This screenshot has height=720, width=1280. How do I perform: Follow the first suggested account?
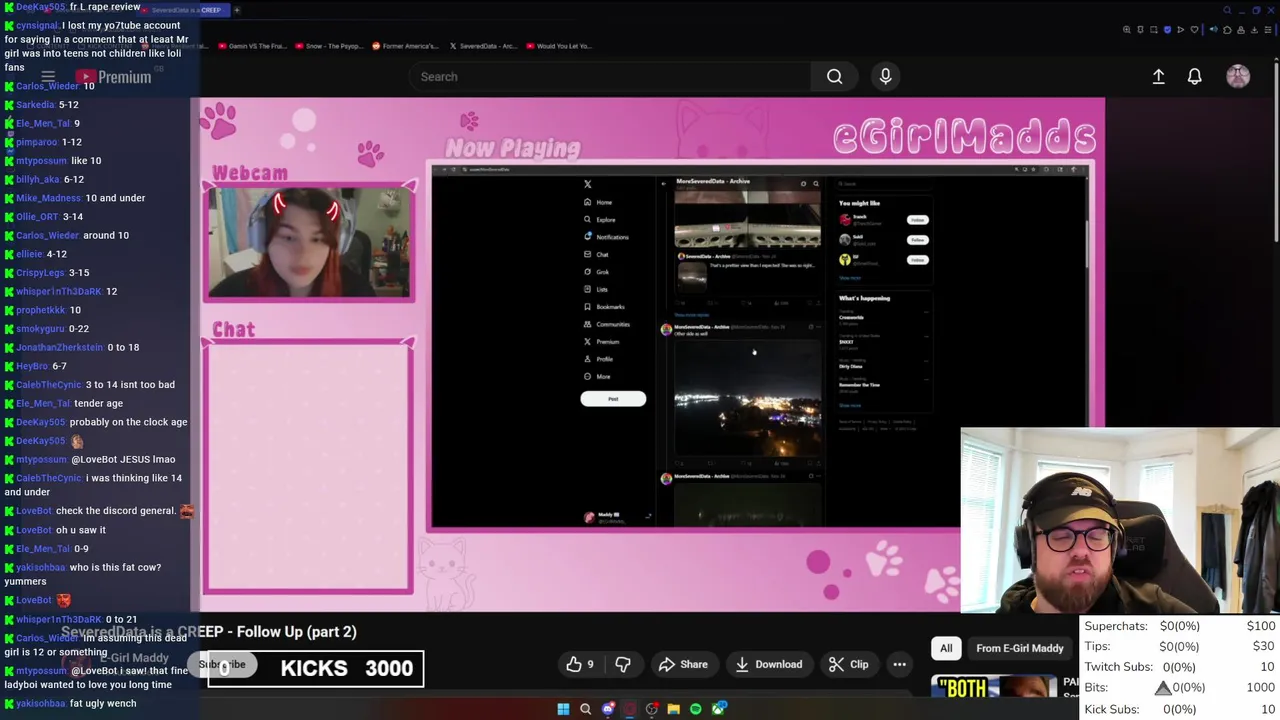click(x=918, y=220)
